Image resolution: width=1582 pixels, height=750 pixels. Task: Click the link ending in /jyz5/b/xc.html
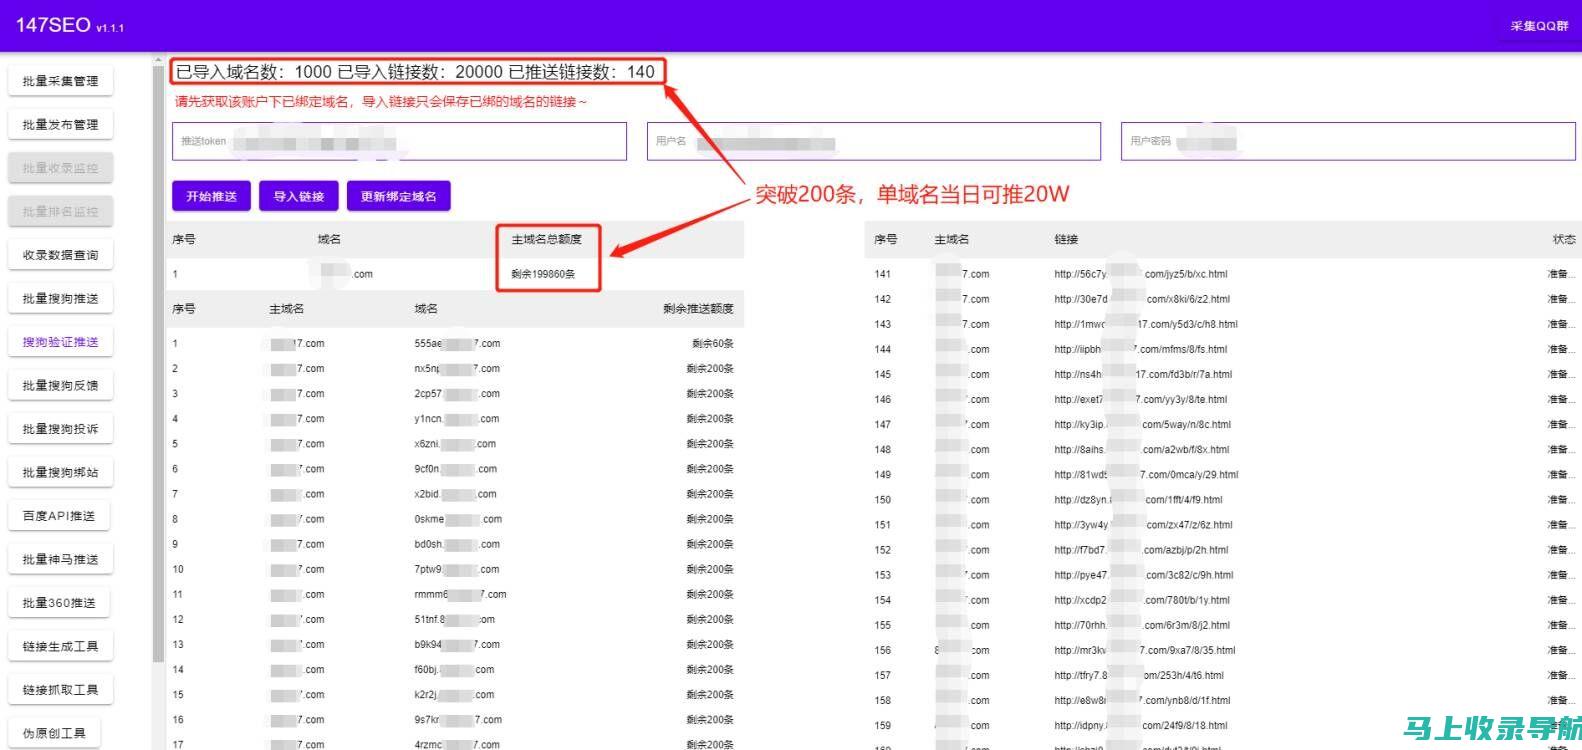point(1140,274)
